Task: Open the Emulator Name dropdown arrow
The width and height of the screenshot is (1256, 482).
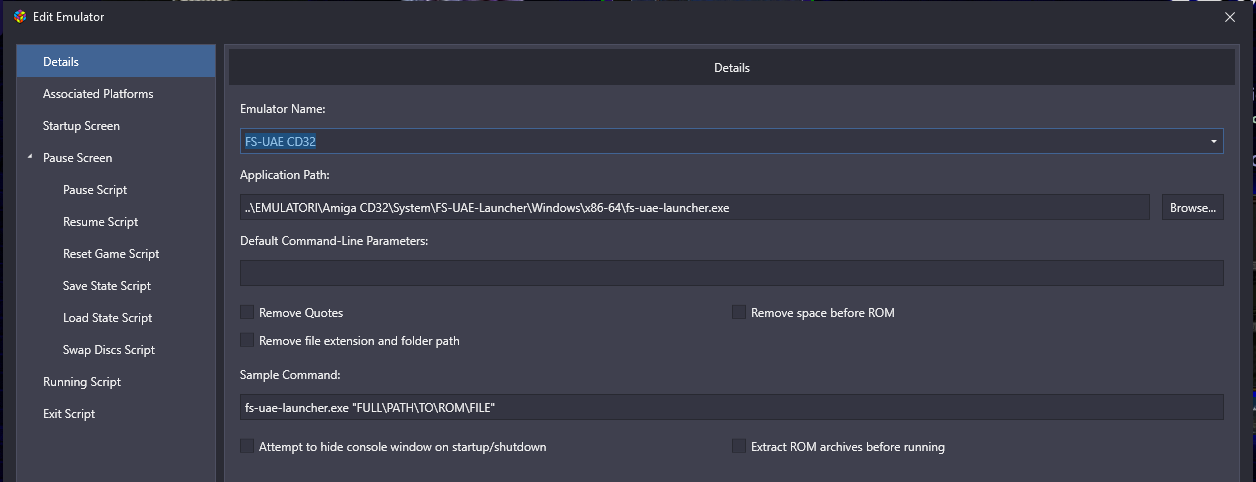Action: coord(1214,141)
